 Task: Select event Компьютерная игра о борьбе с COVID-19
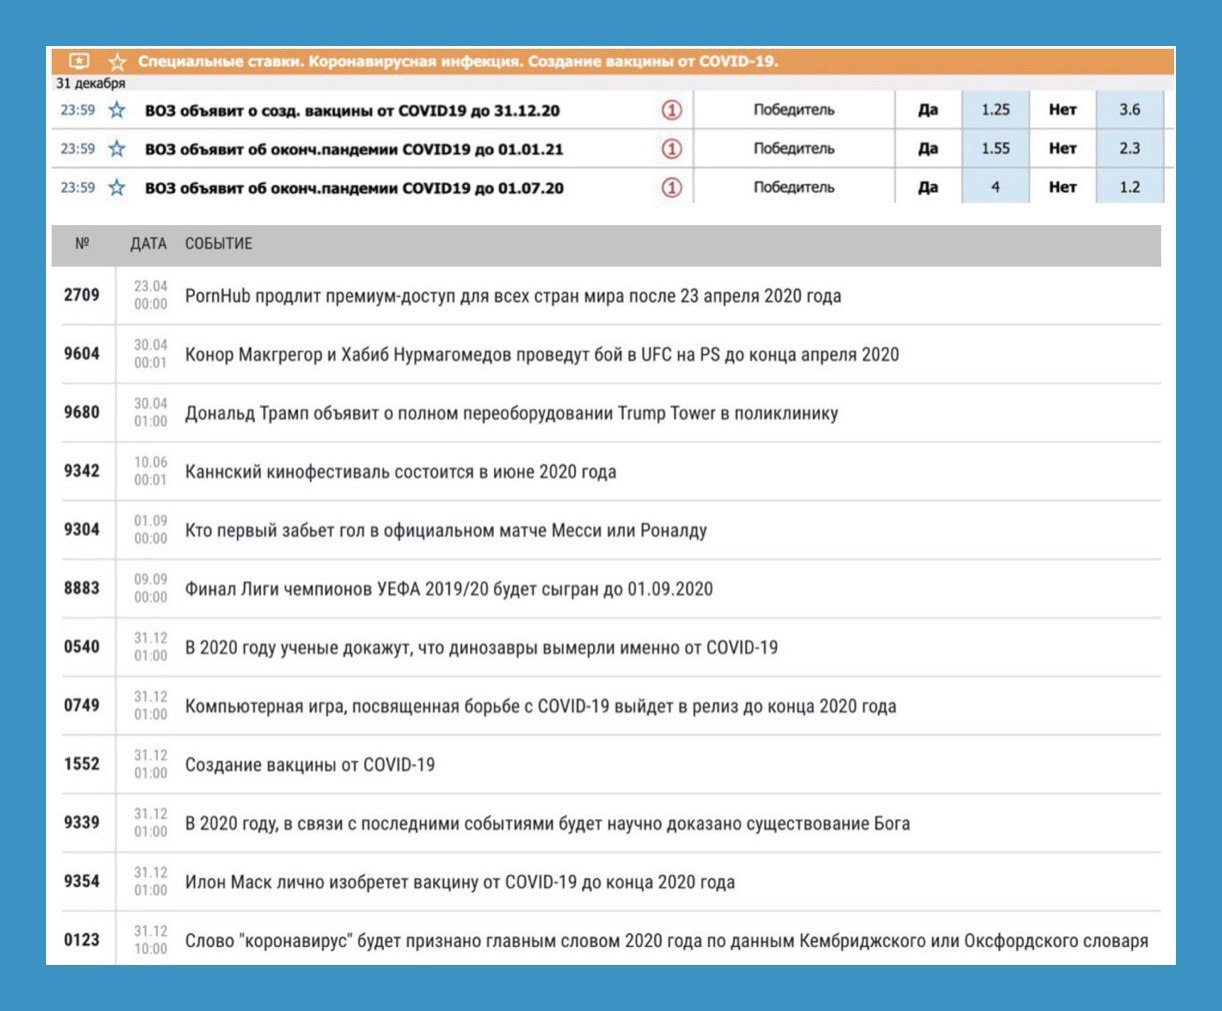point(540,706)
